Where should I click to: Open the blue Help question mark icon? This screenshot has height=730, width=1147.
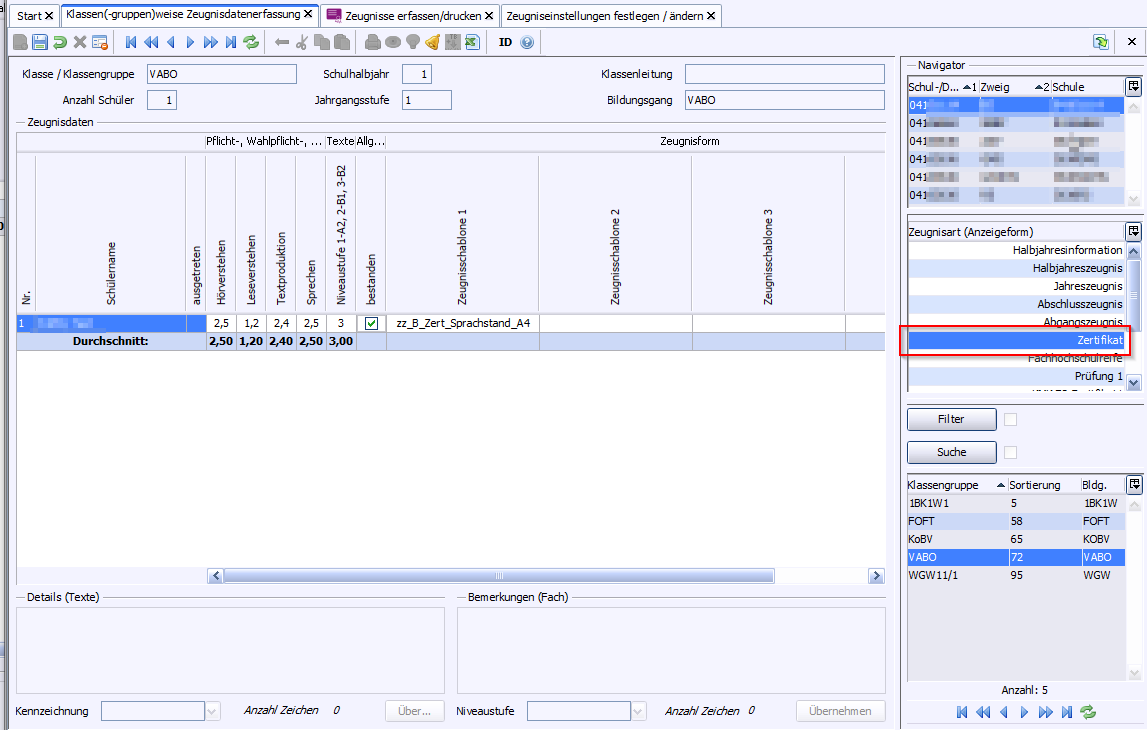[x=527, y=42]
